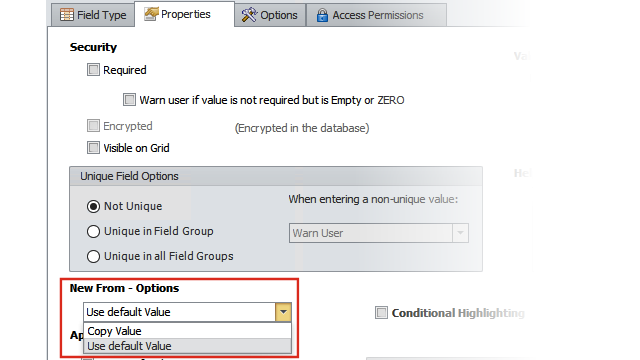Collapse the New From Options dropdown arrow
Screen dimensions: 640x360
[283, 312]
